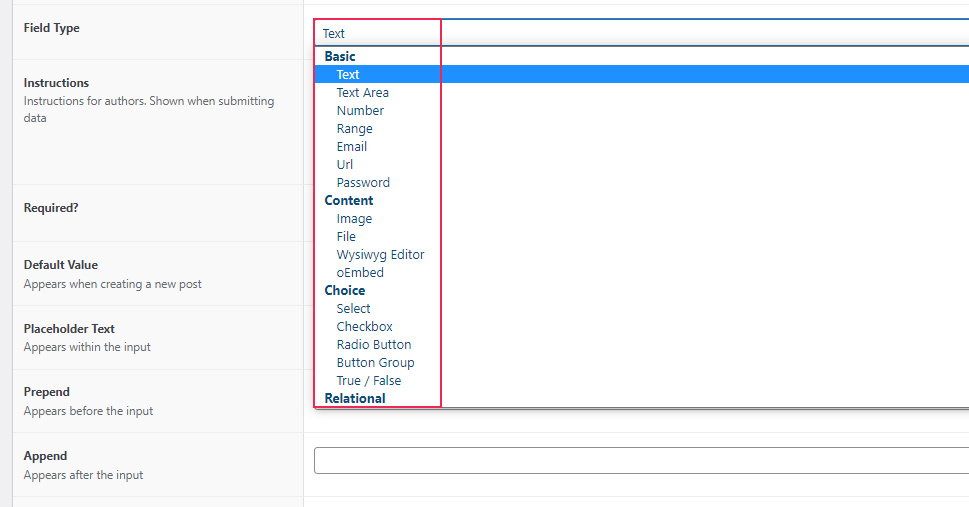Select Image under Content group
Screen dimensions: 969x507
(354, 218)
